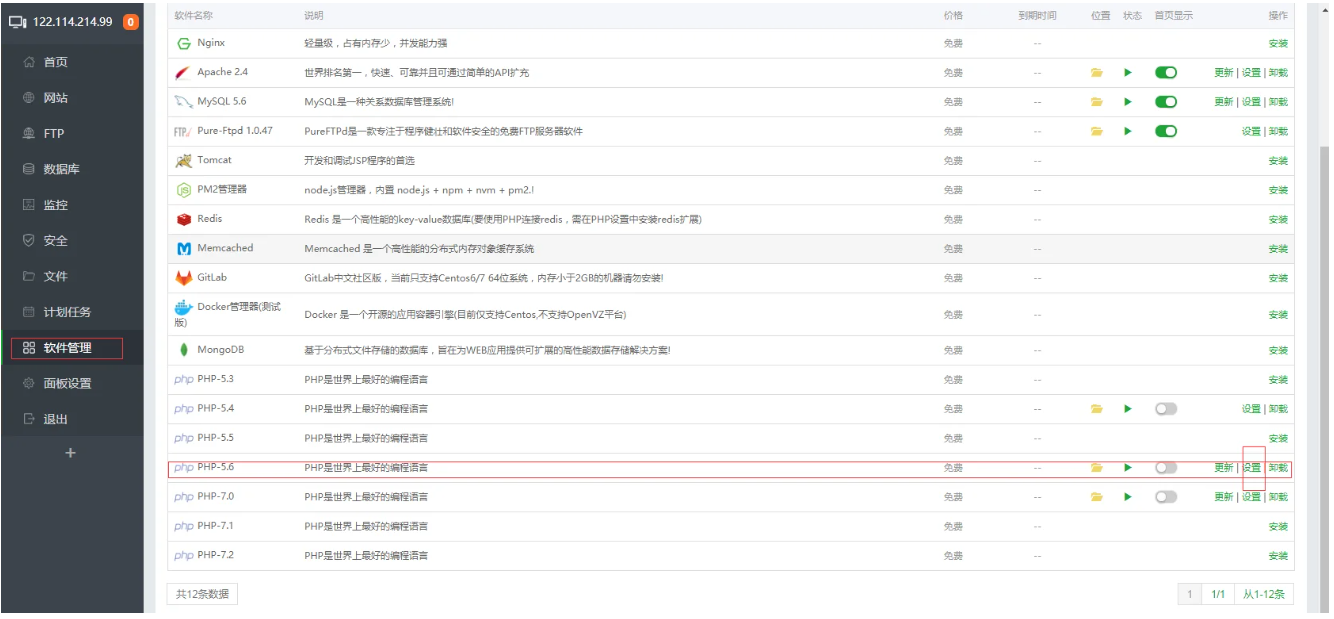Click the play status icon for MySQL 5.6
1334x619 pixels.
[1128, 102]
